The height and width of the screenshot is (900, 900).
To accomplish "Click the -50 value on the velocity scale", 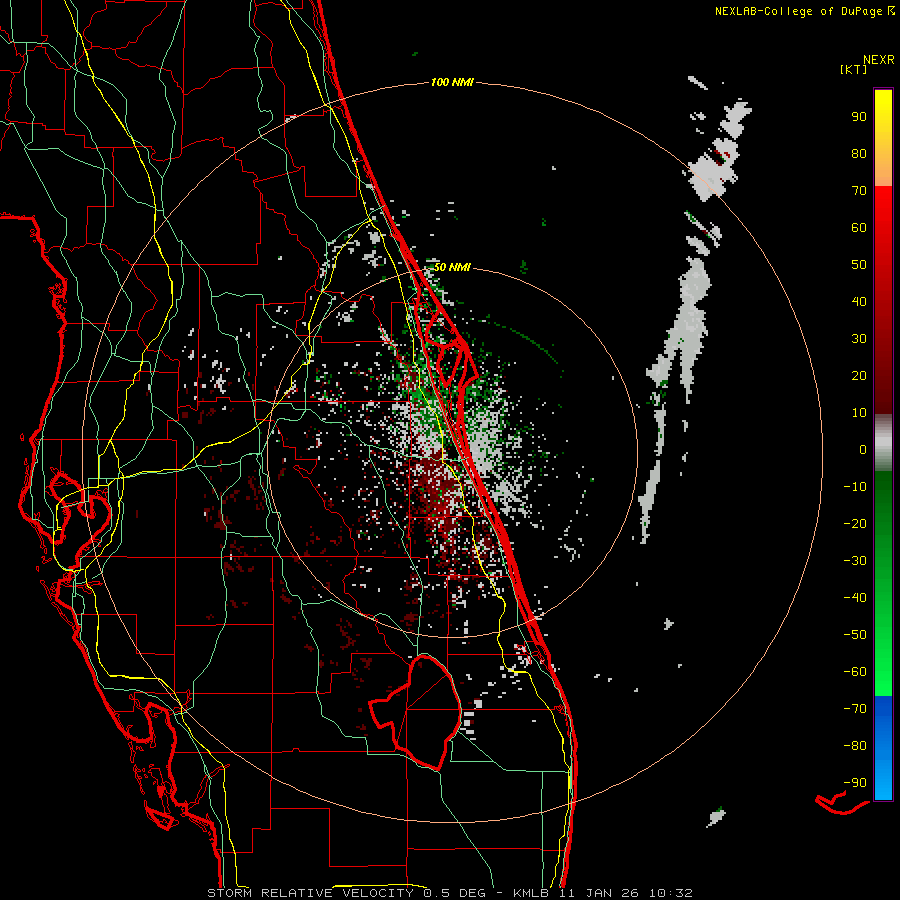I will [855, 635].
